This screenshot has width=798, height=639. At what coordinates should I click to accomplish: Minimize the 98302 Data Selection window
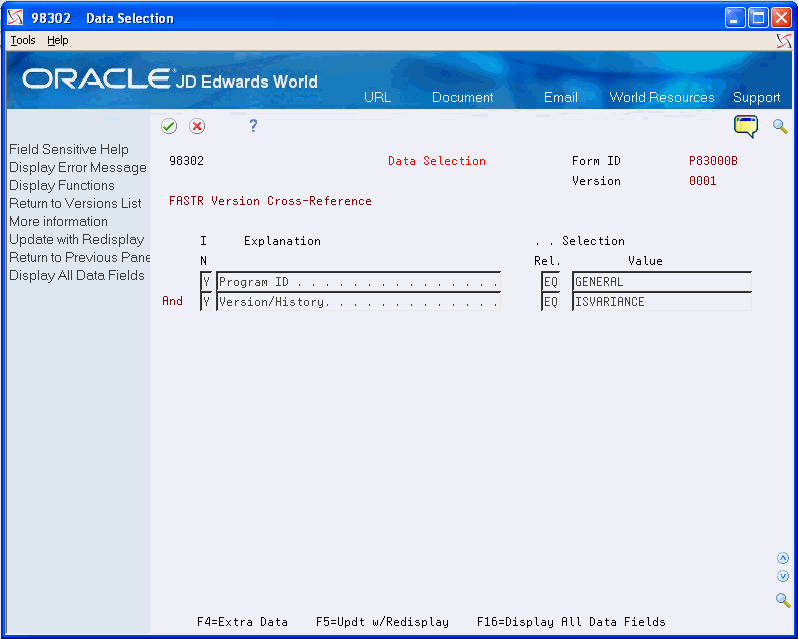[x=735, y=18]
